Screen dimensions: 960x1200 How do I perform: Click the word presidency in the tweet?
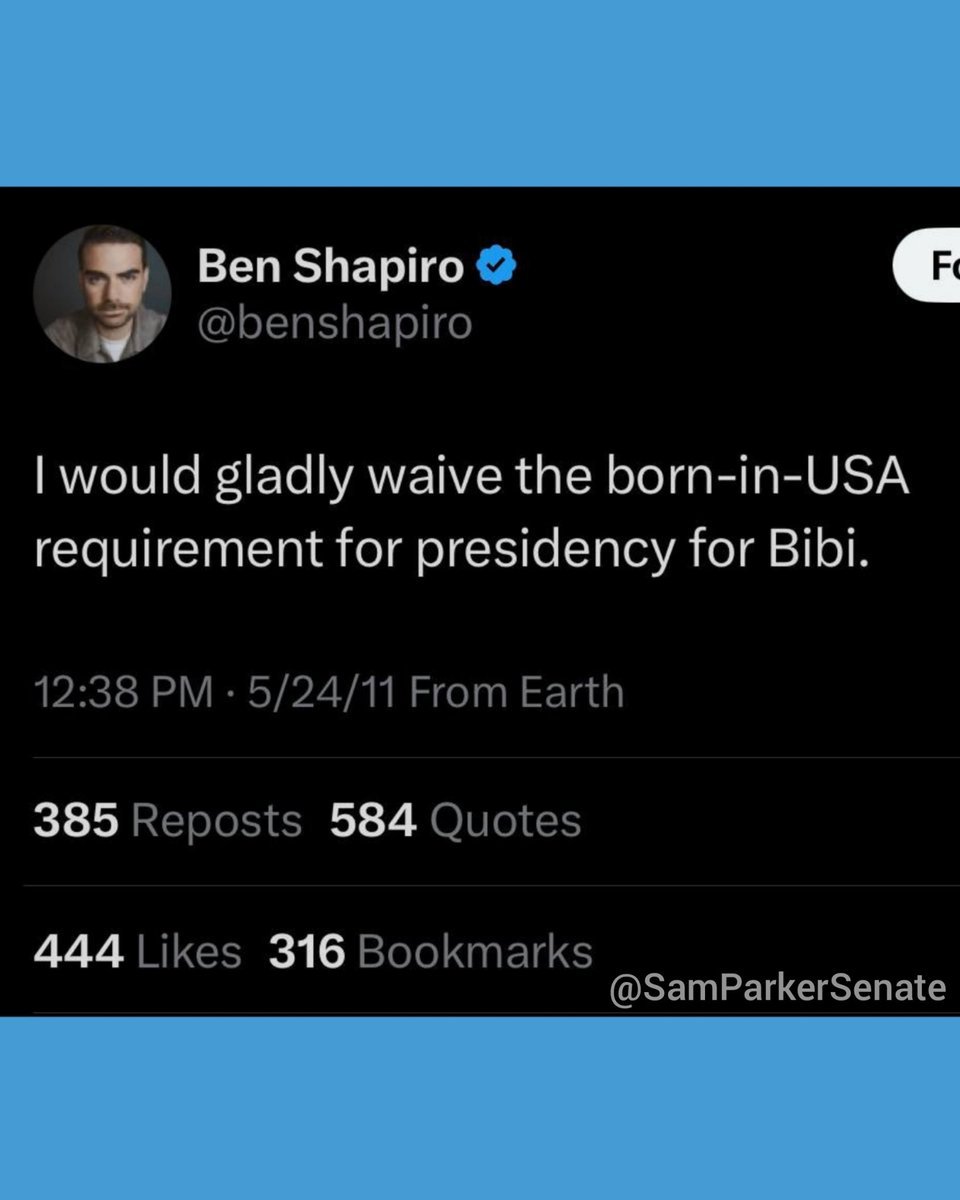(x=544, y=549)
